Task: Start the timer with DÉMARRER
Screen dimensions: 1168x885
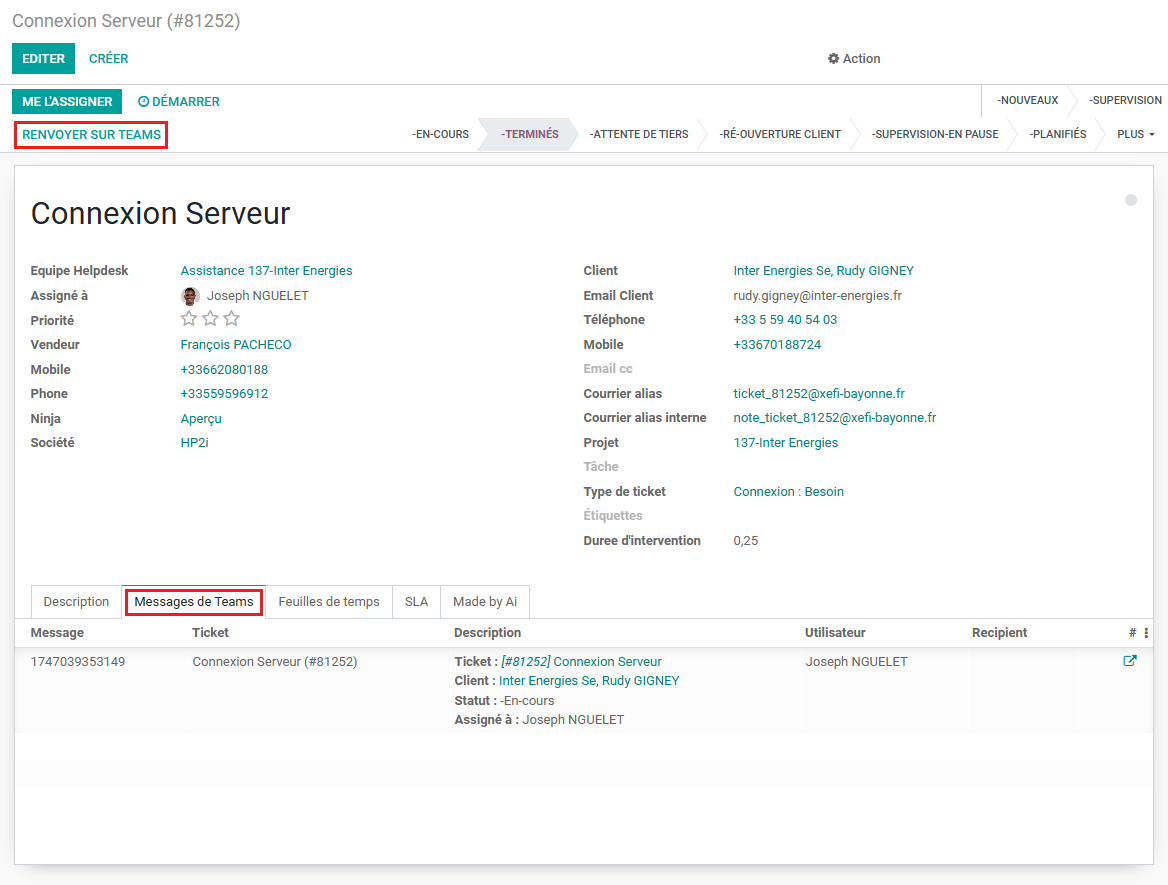Action: pyautogui.click(x=179, y=101)
